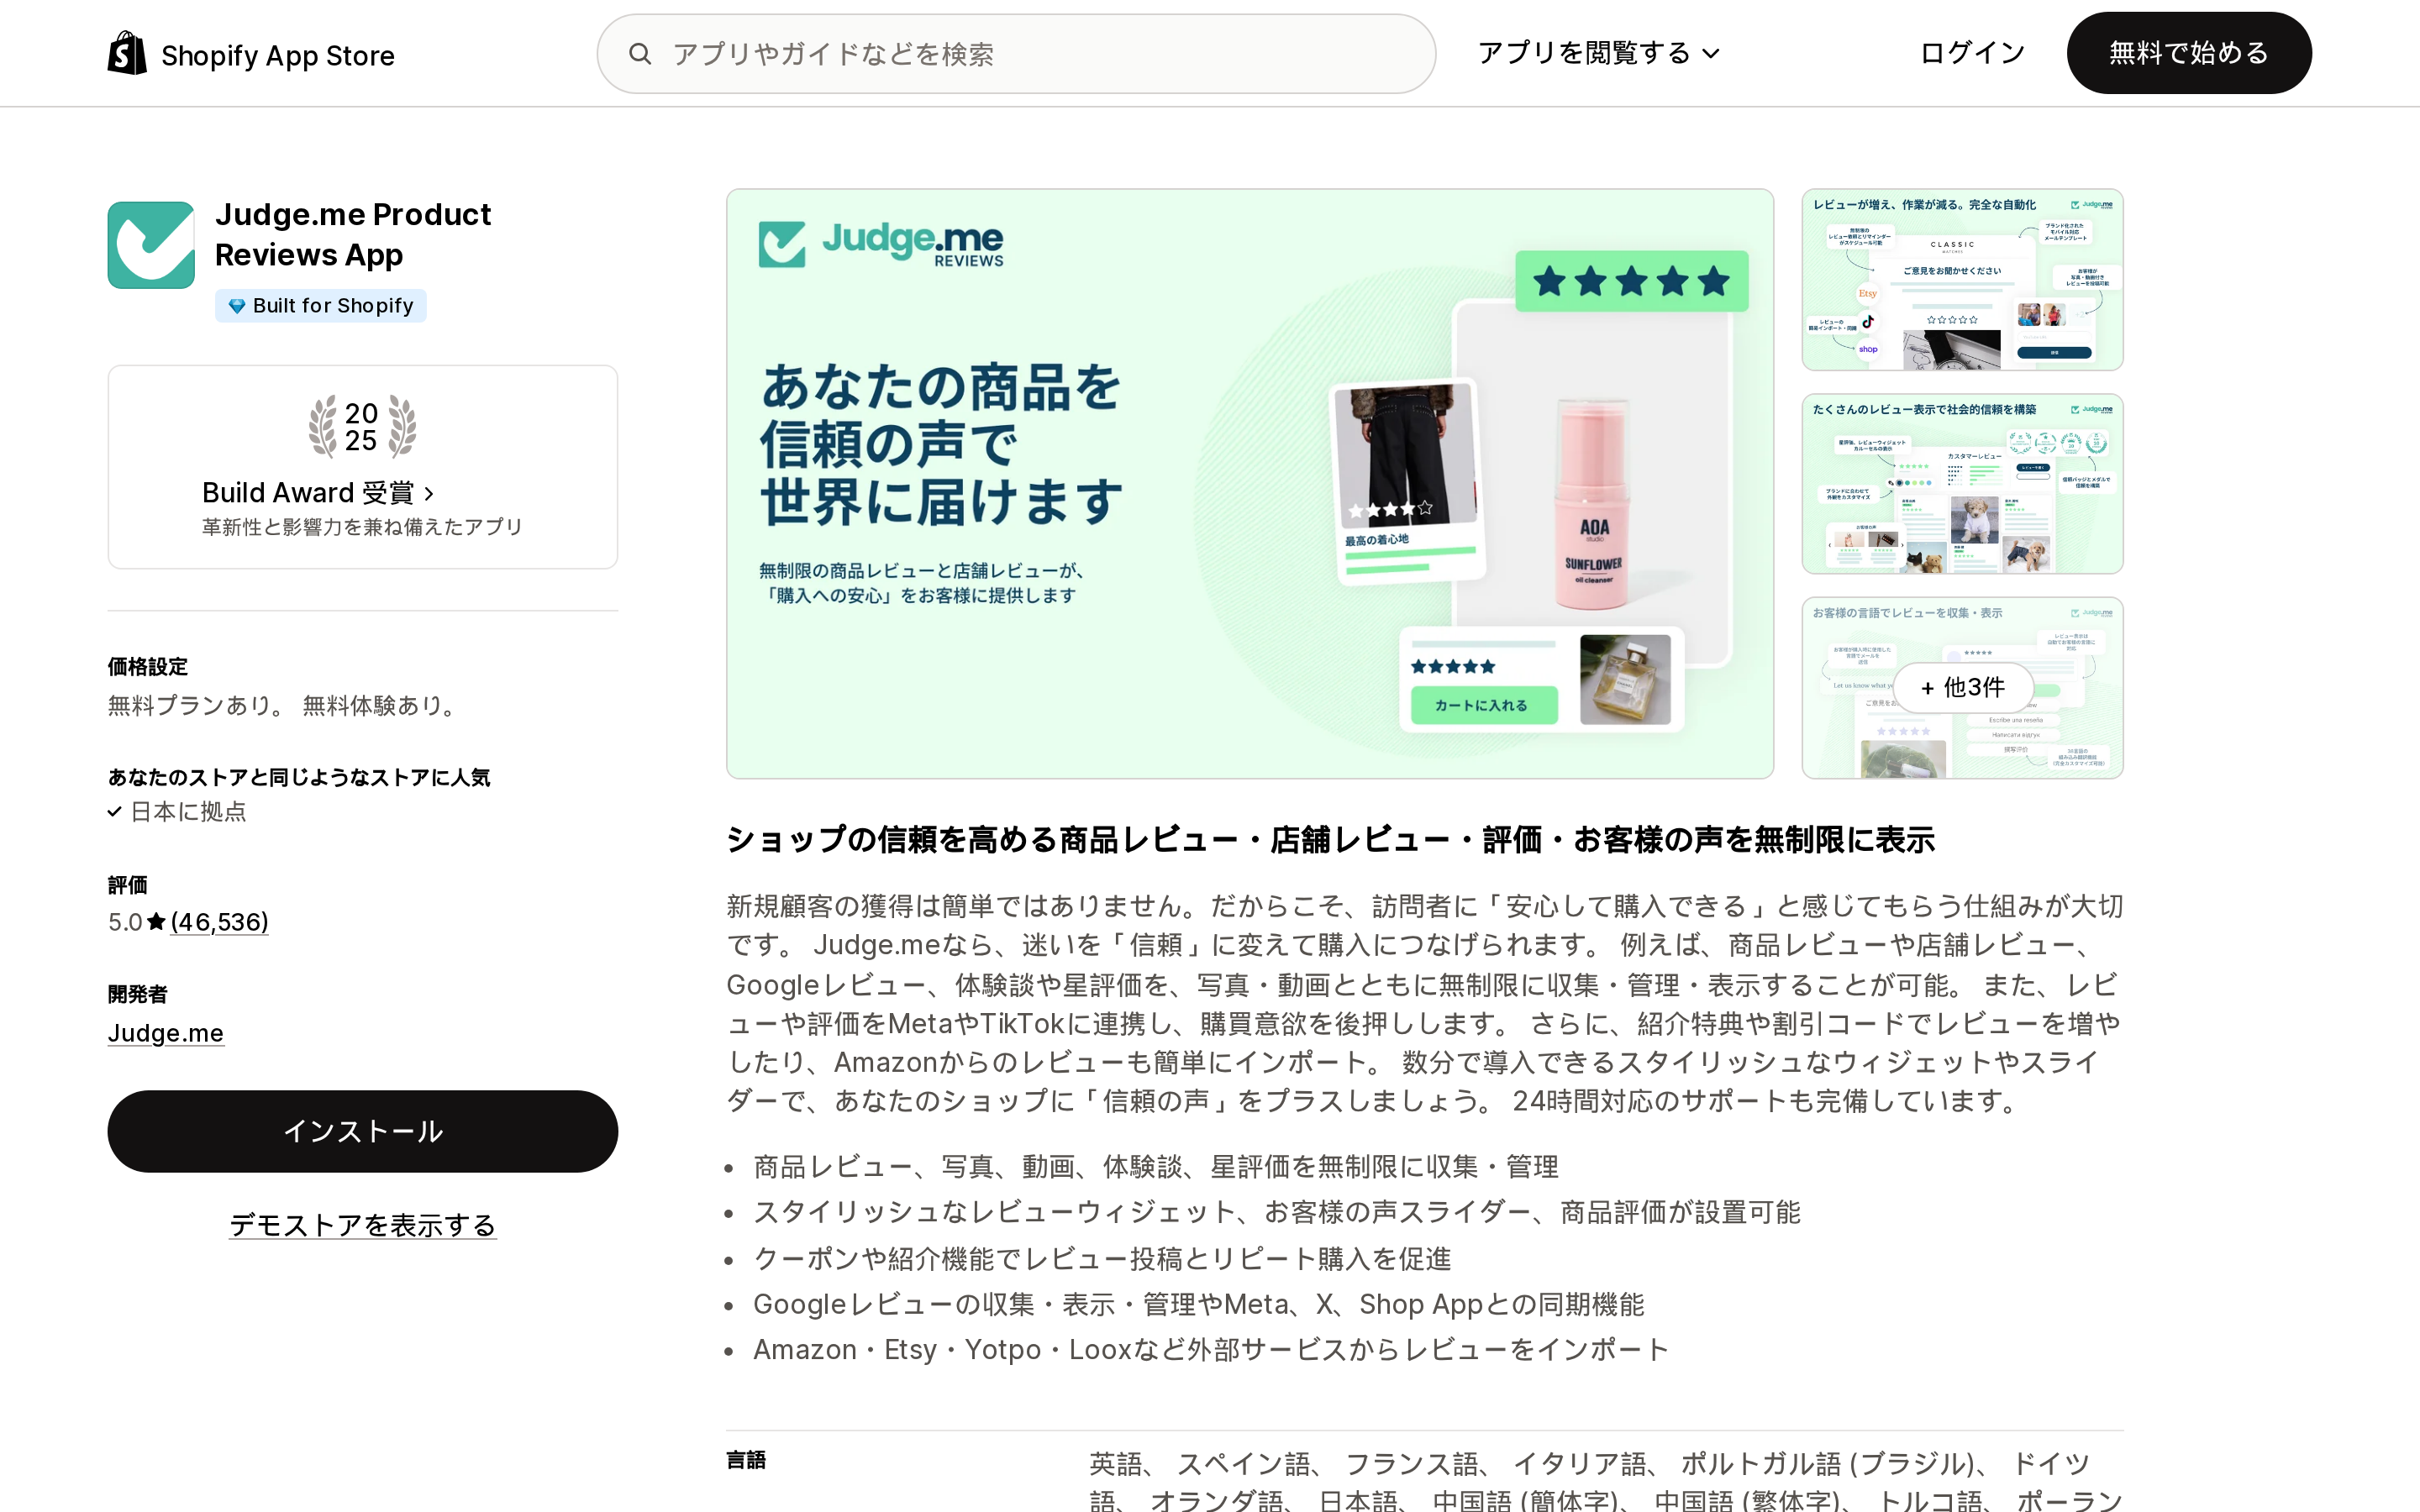The height and width of the screenshot is (1512, 2420).
Task: Open the レビューが増え、作業が減る thumbnail
Action: (x=1962, y=279)
